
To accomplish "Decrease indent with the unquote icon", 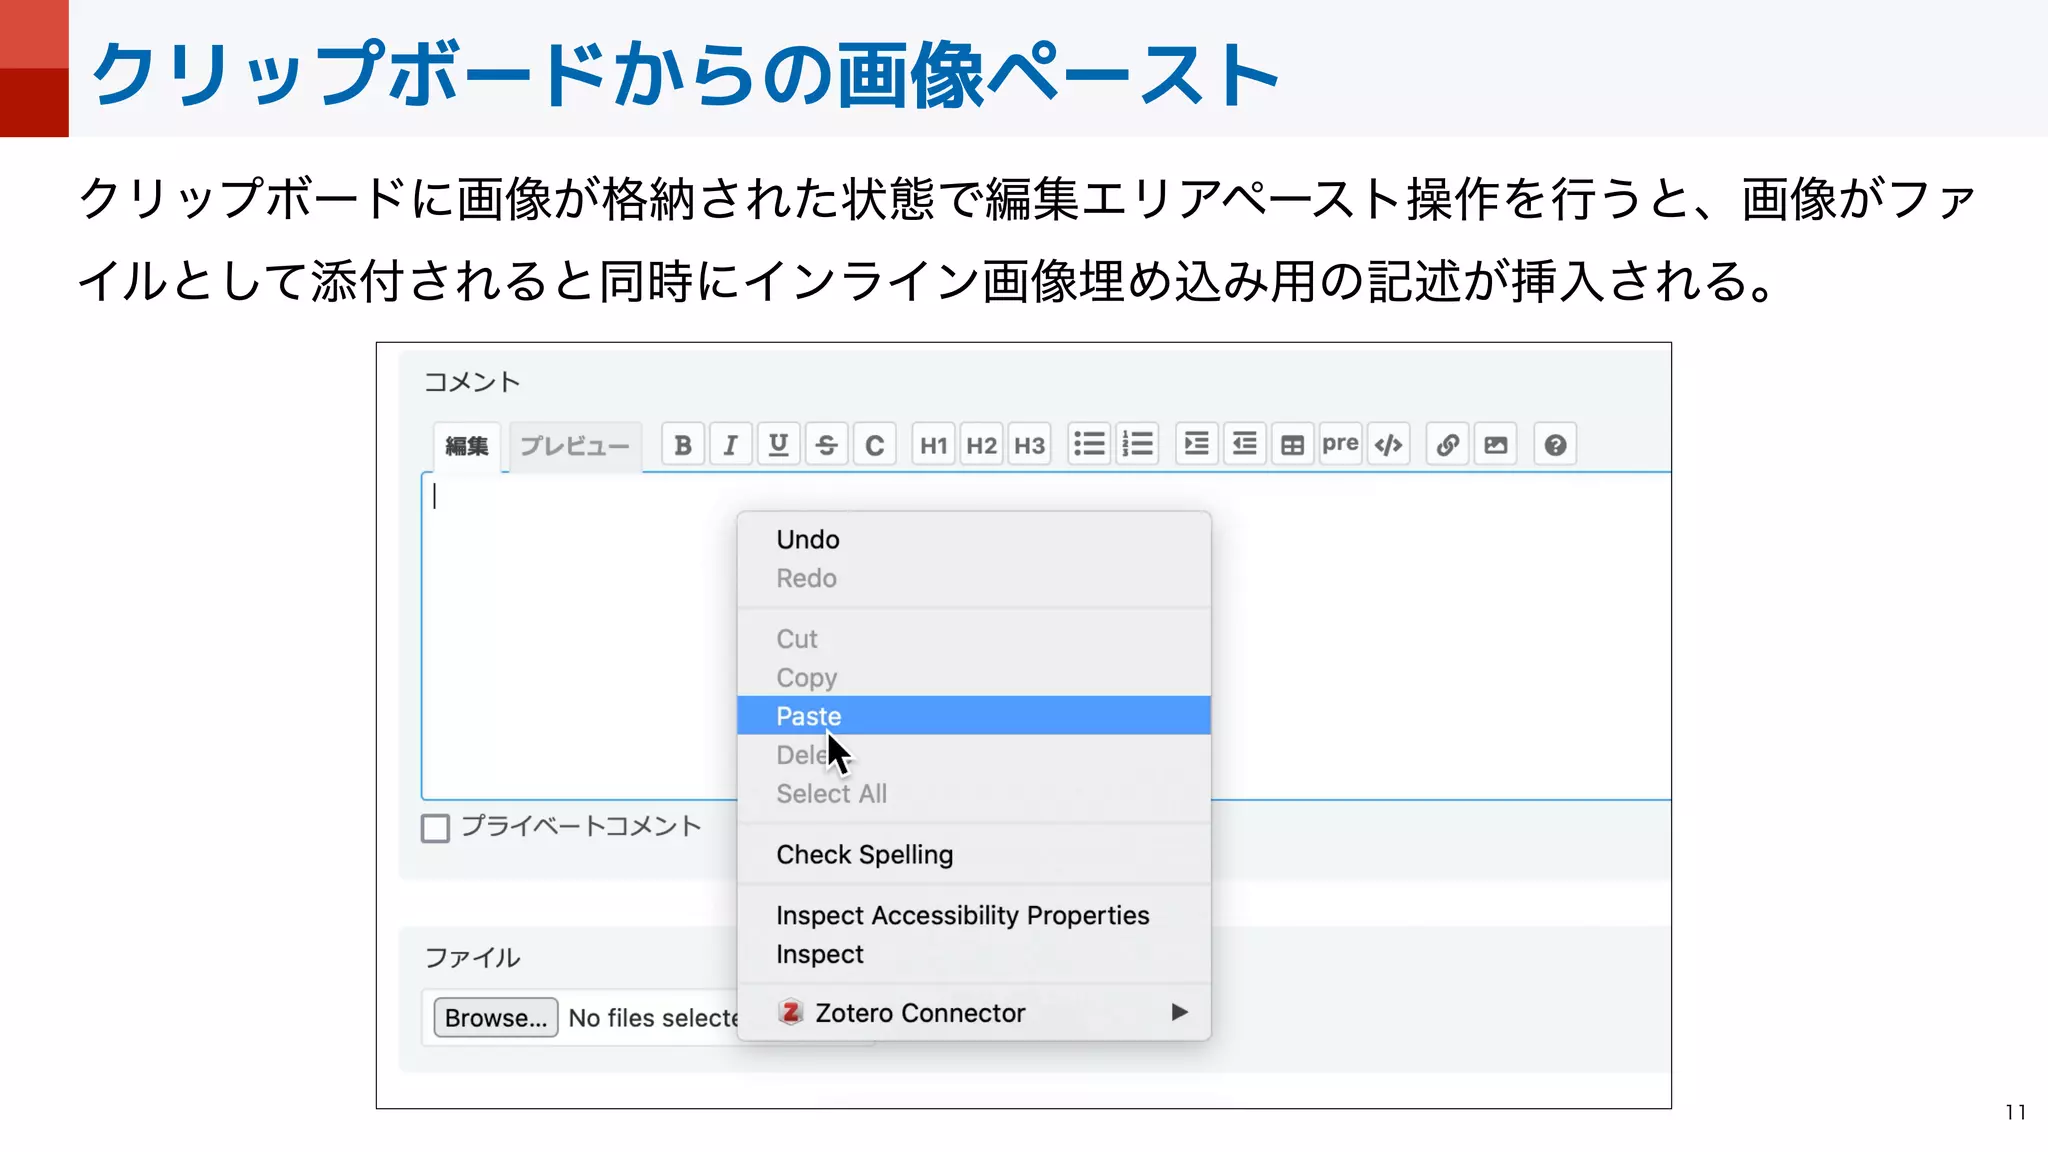I will [x=1244, y=445].
